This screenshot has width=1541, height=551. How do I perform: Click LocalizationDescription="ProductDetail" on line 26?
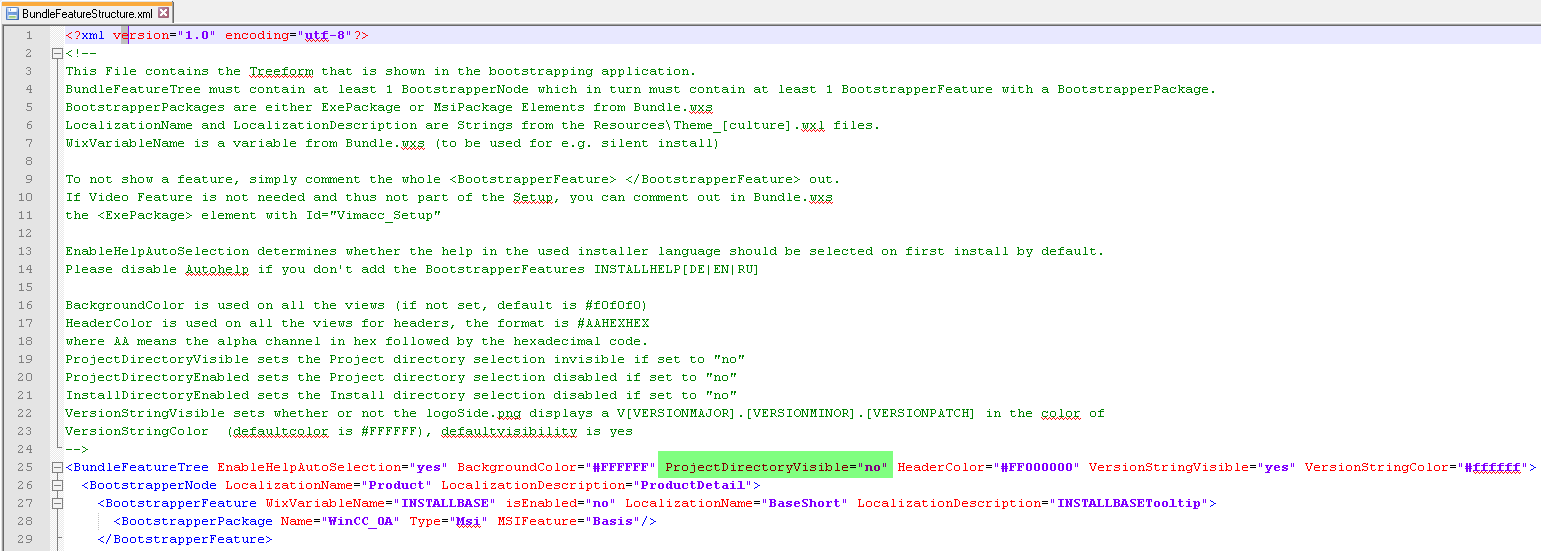click(x=597, y=485)
